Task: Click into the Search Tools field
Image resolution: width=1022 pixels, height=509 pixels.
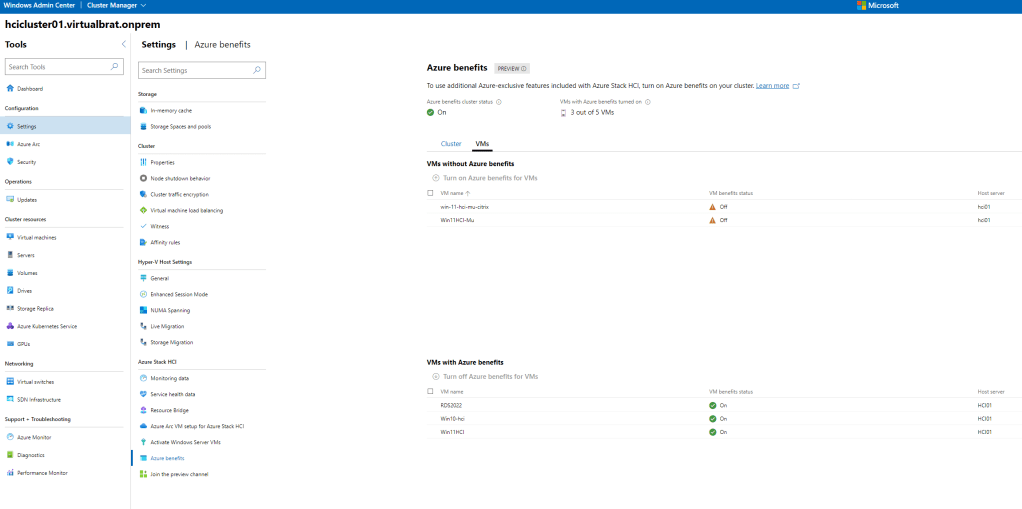Action: pos(58,67)
